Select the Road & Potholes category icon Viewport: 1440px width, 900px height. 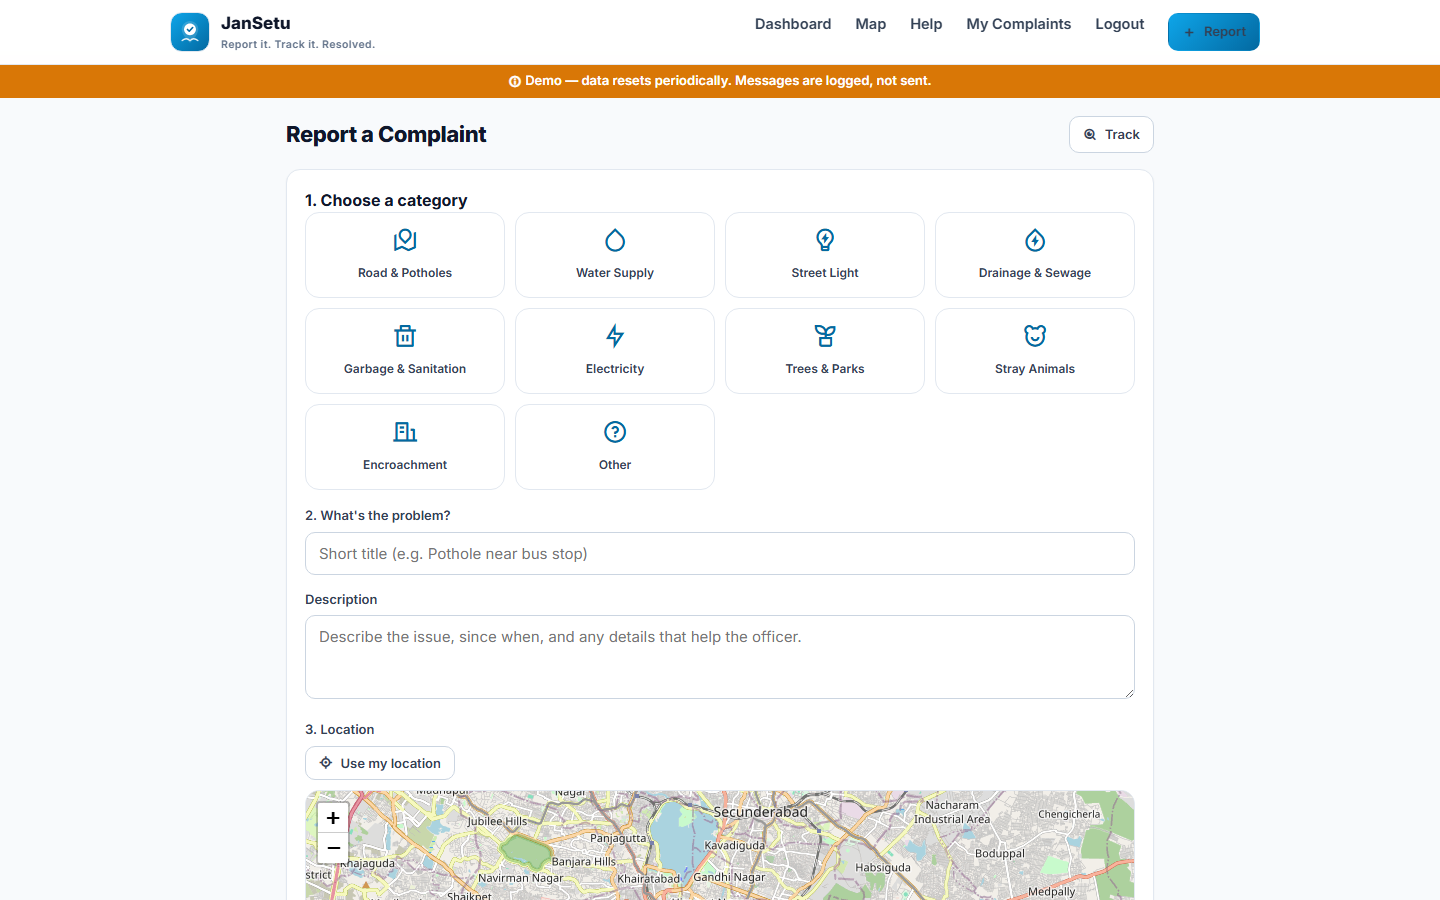pyautogui.click(x=405, y=240)
